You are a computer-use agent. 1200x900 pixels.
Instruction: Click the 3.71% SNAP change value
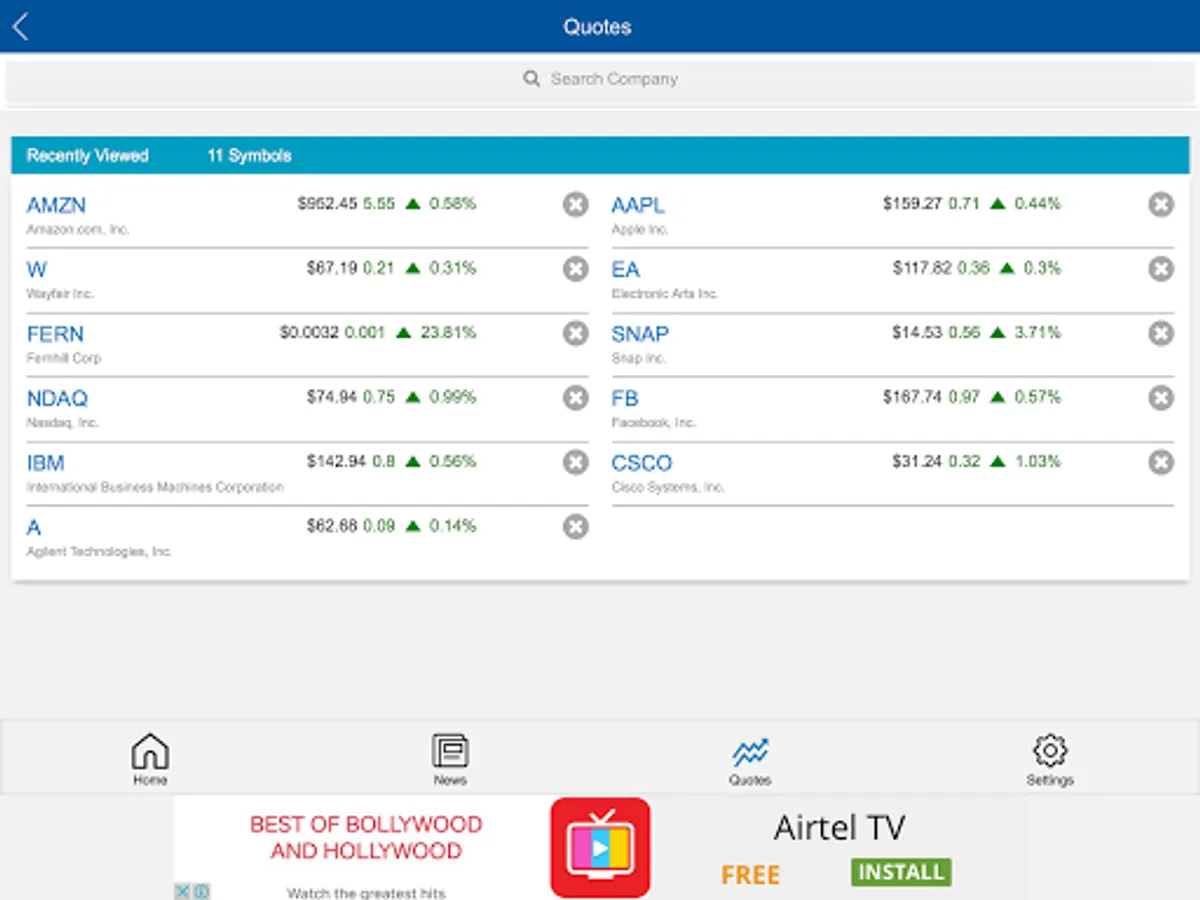pos(1038,333)
